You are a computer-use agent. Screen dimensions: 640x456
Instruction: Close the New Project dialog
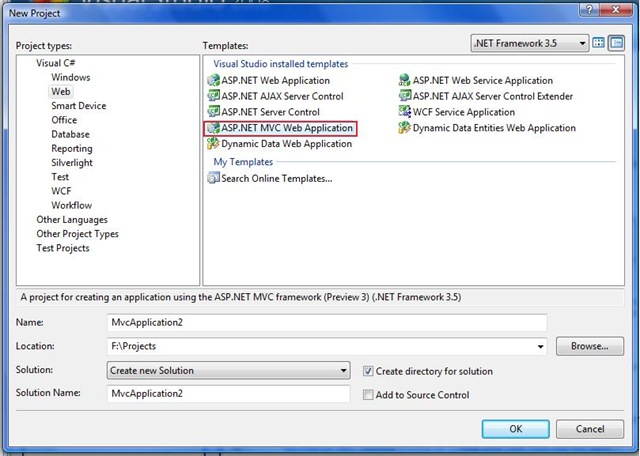(x=616, y=9)
